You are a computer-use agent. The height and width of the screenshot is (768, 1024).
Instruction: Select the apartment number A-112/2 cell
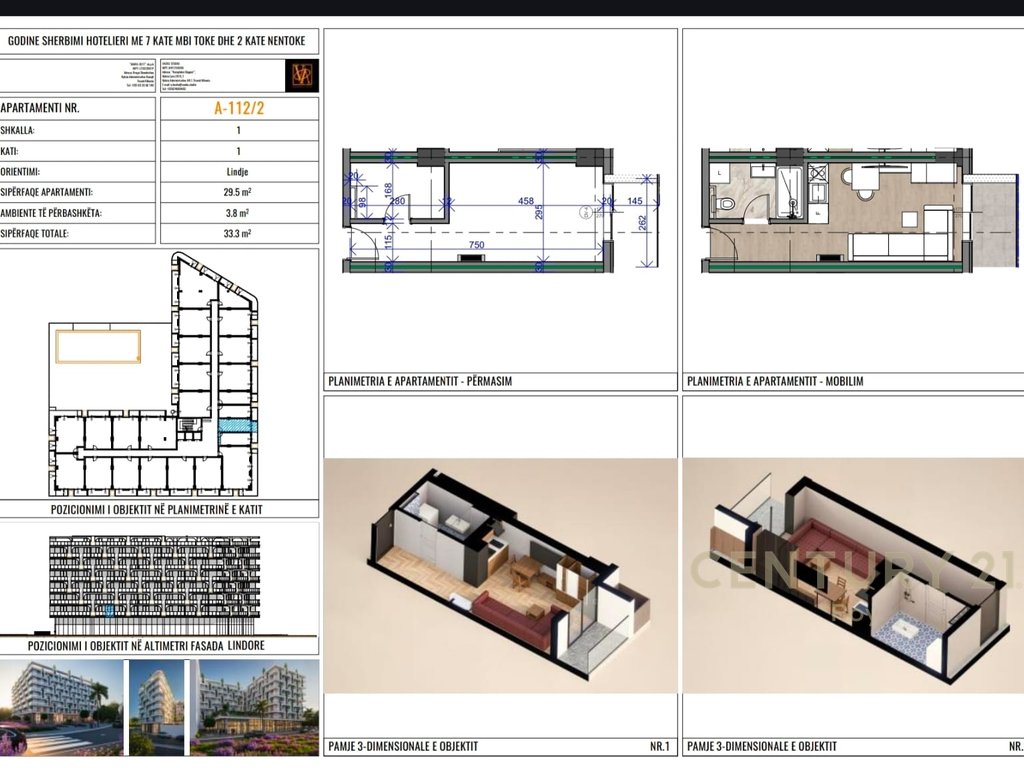239,109
